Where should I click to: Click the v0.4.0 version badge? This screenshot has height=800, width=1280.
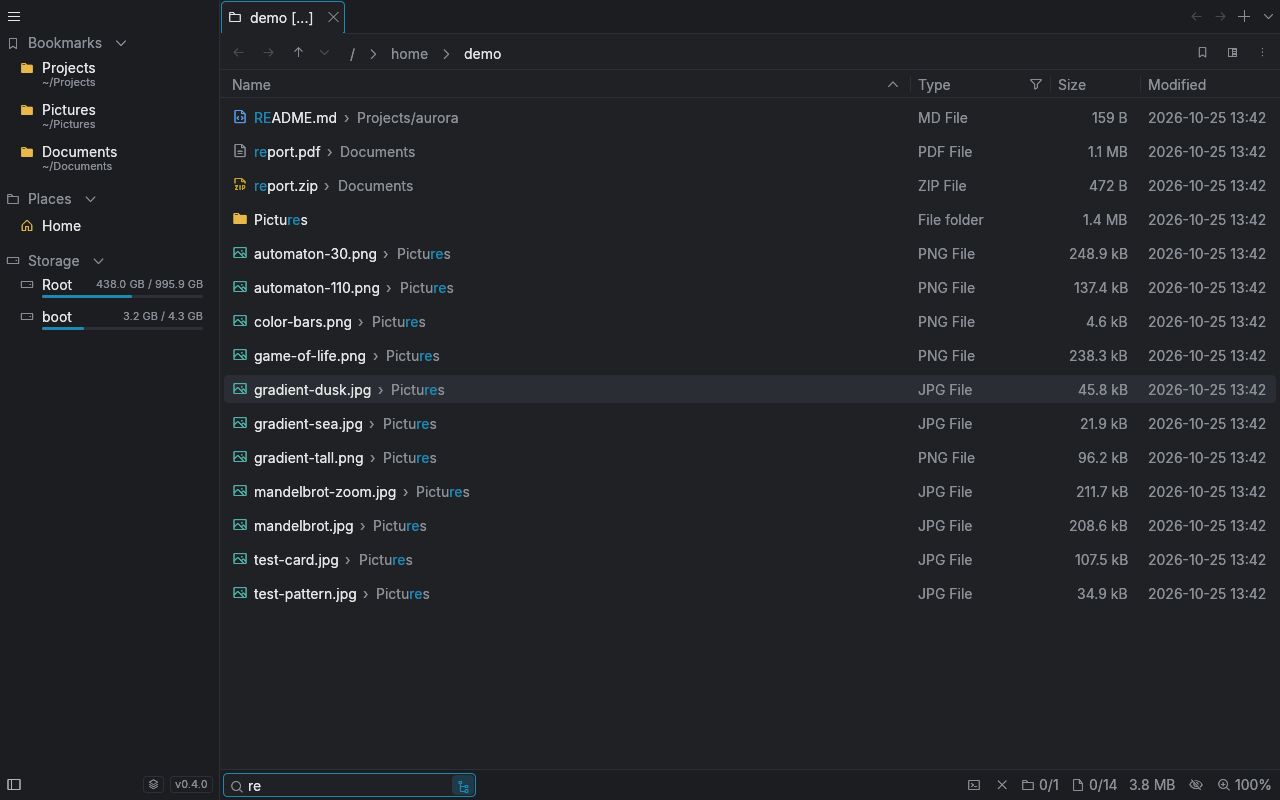[191, 785]
